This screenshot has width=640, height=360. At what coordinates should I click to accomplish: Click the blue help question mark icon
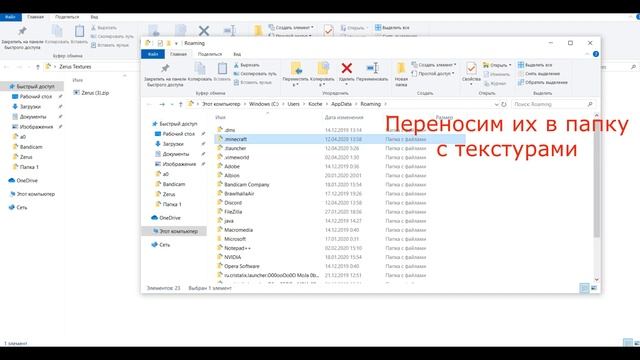point(596,54)
